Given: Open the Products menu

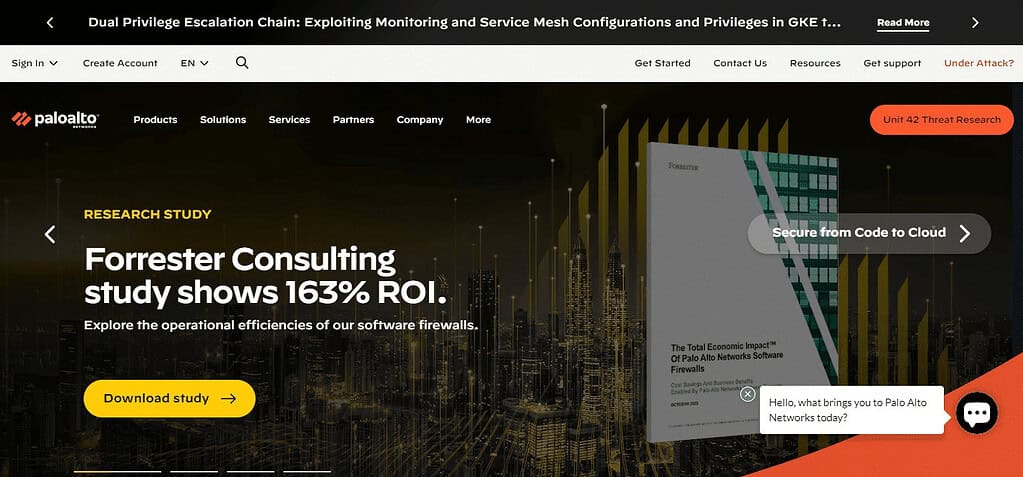Looking at the screenshot, I should point(155,119).
